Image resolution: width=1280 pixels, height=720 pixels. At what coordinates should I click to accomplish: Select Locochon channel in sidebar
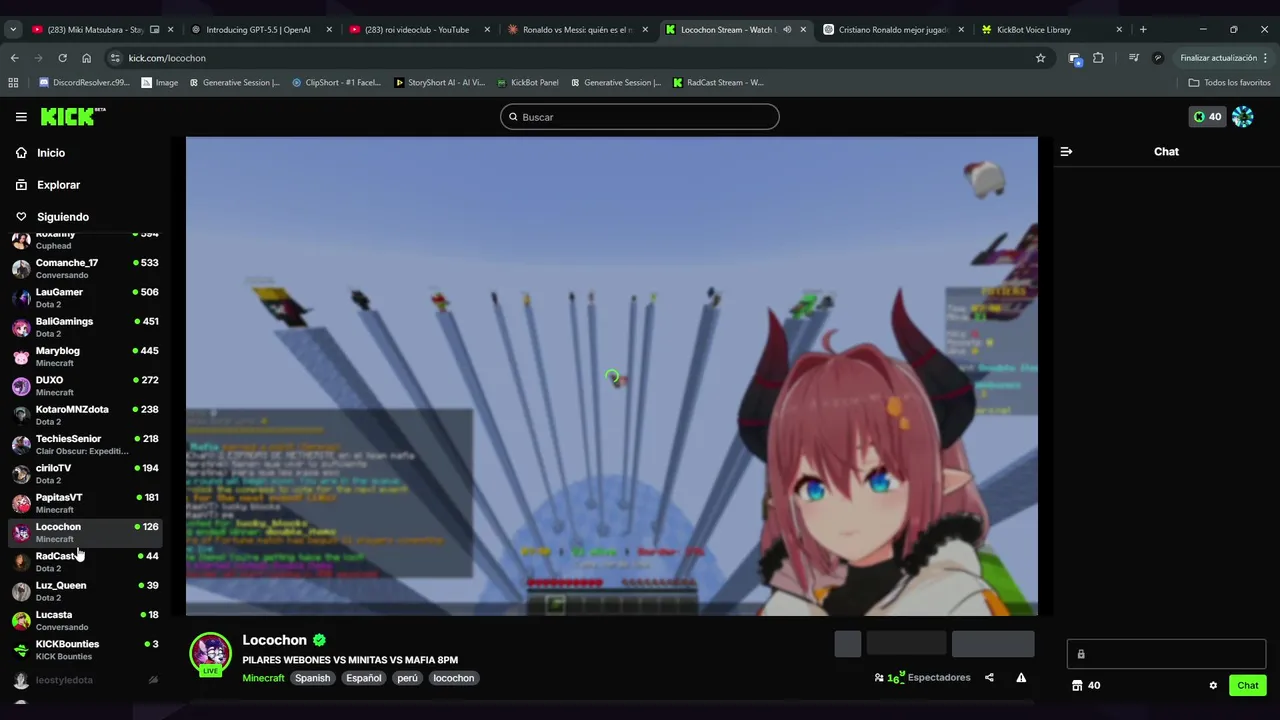(85, 533)
